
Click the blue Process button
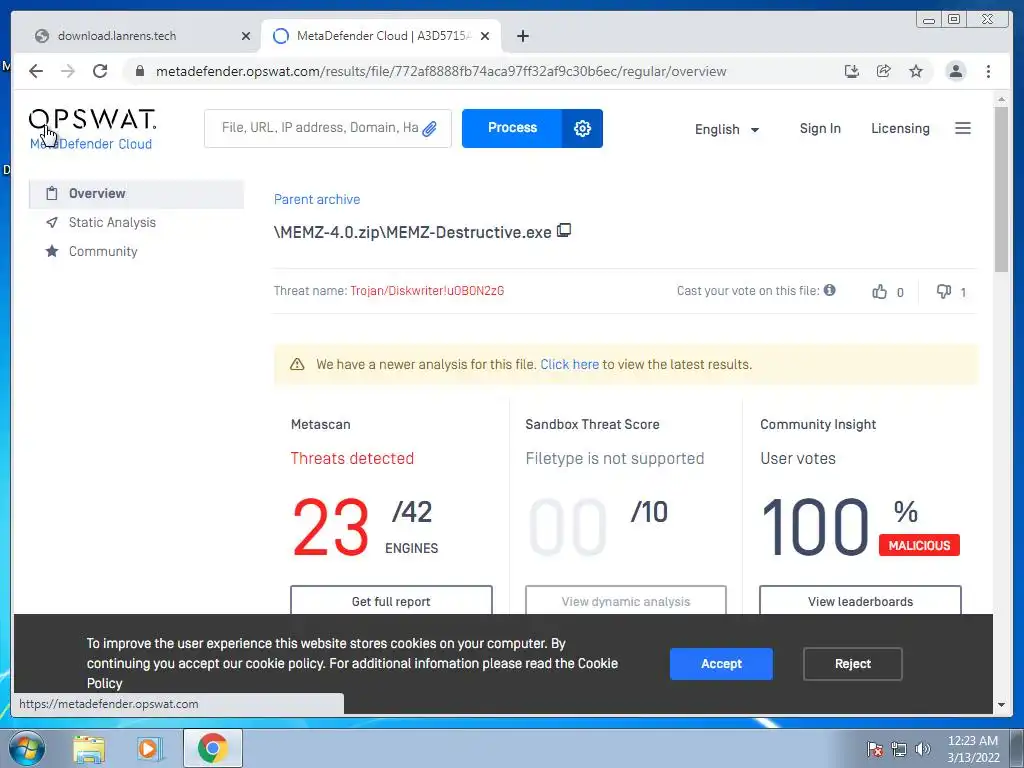click(512, 128)
